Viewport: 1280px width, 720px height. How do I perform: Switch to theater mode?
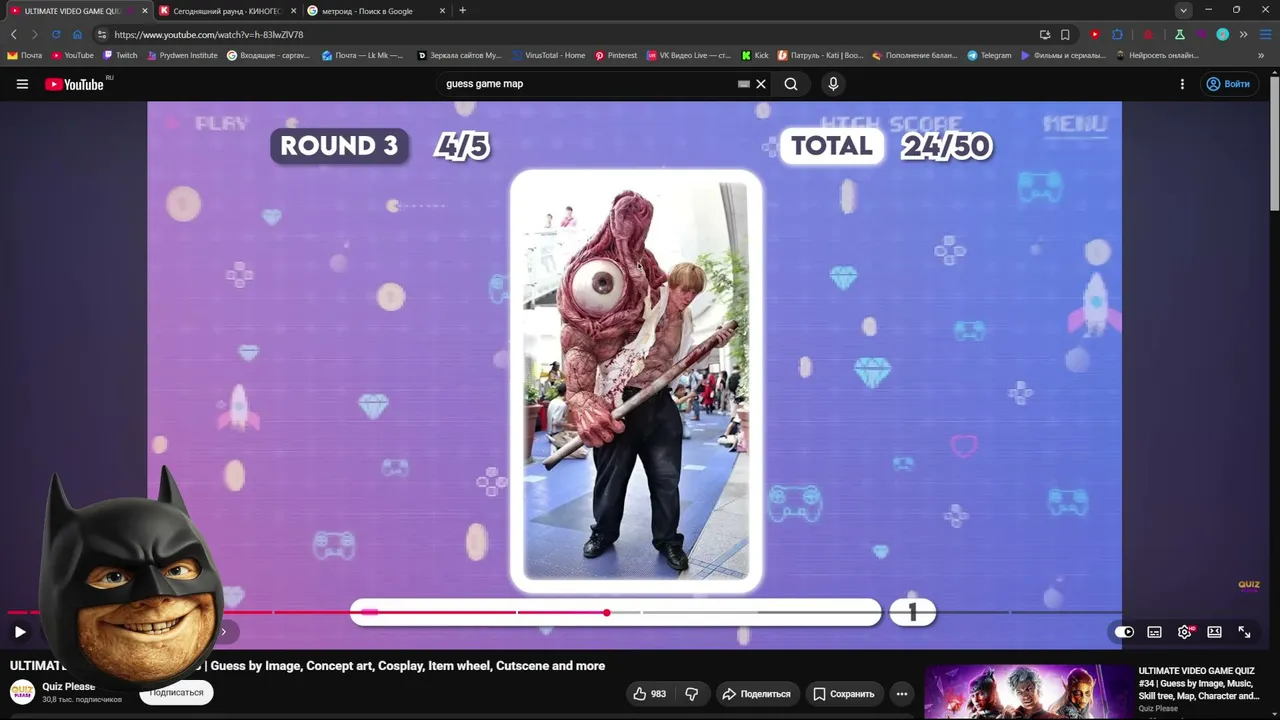[x=1214, y=632]
